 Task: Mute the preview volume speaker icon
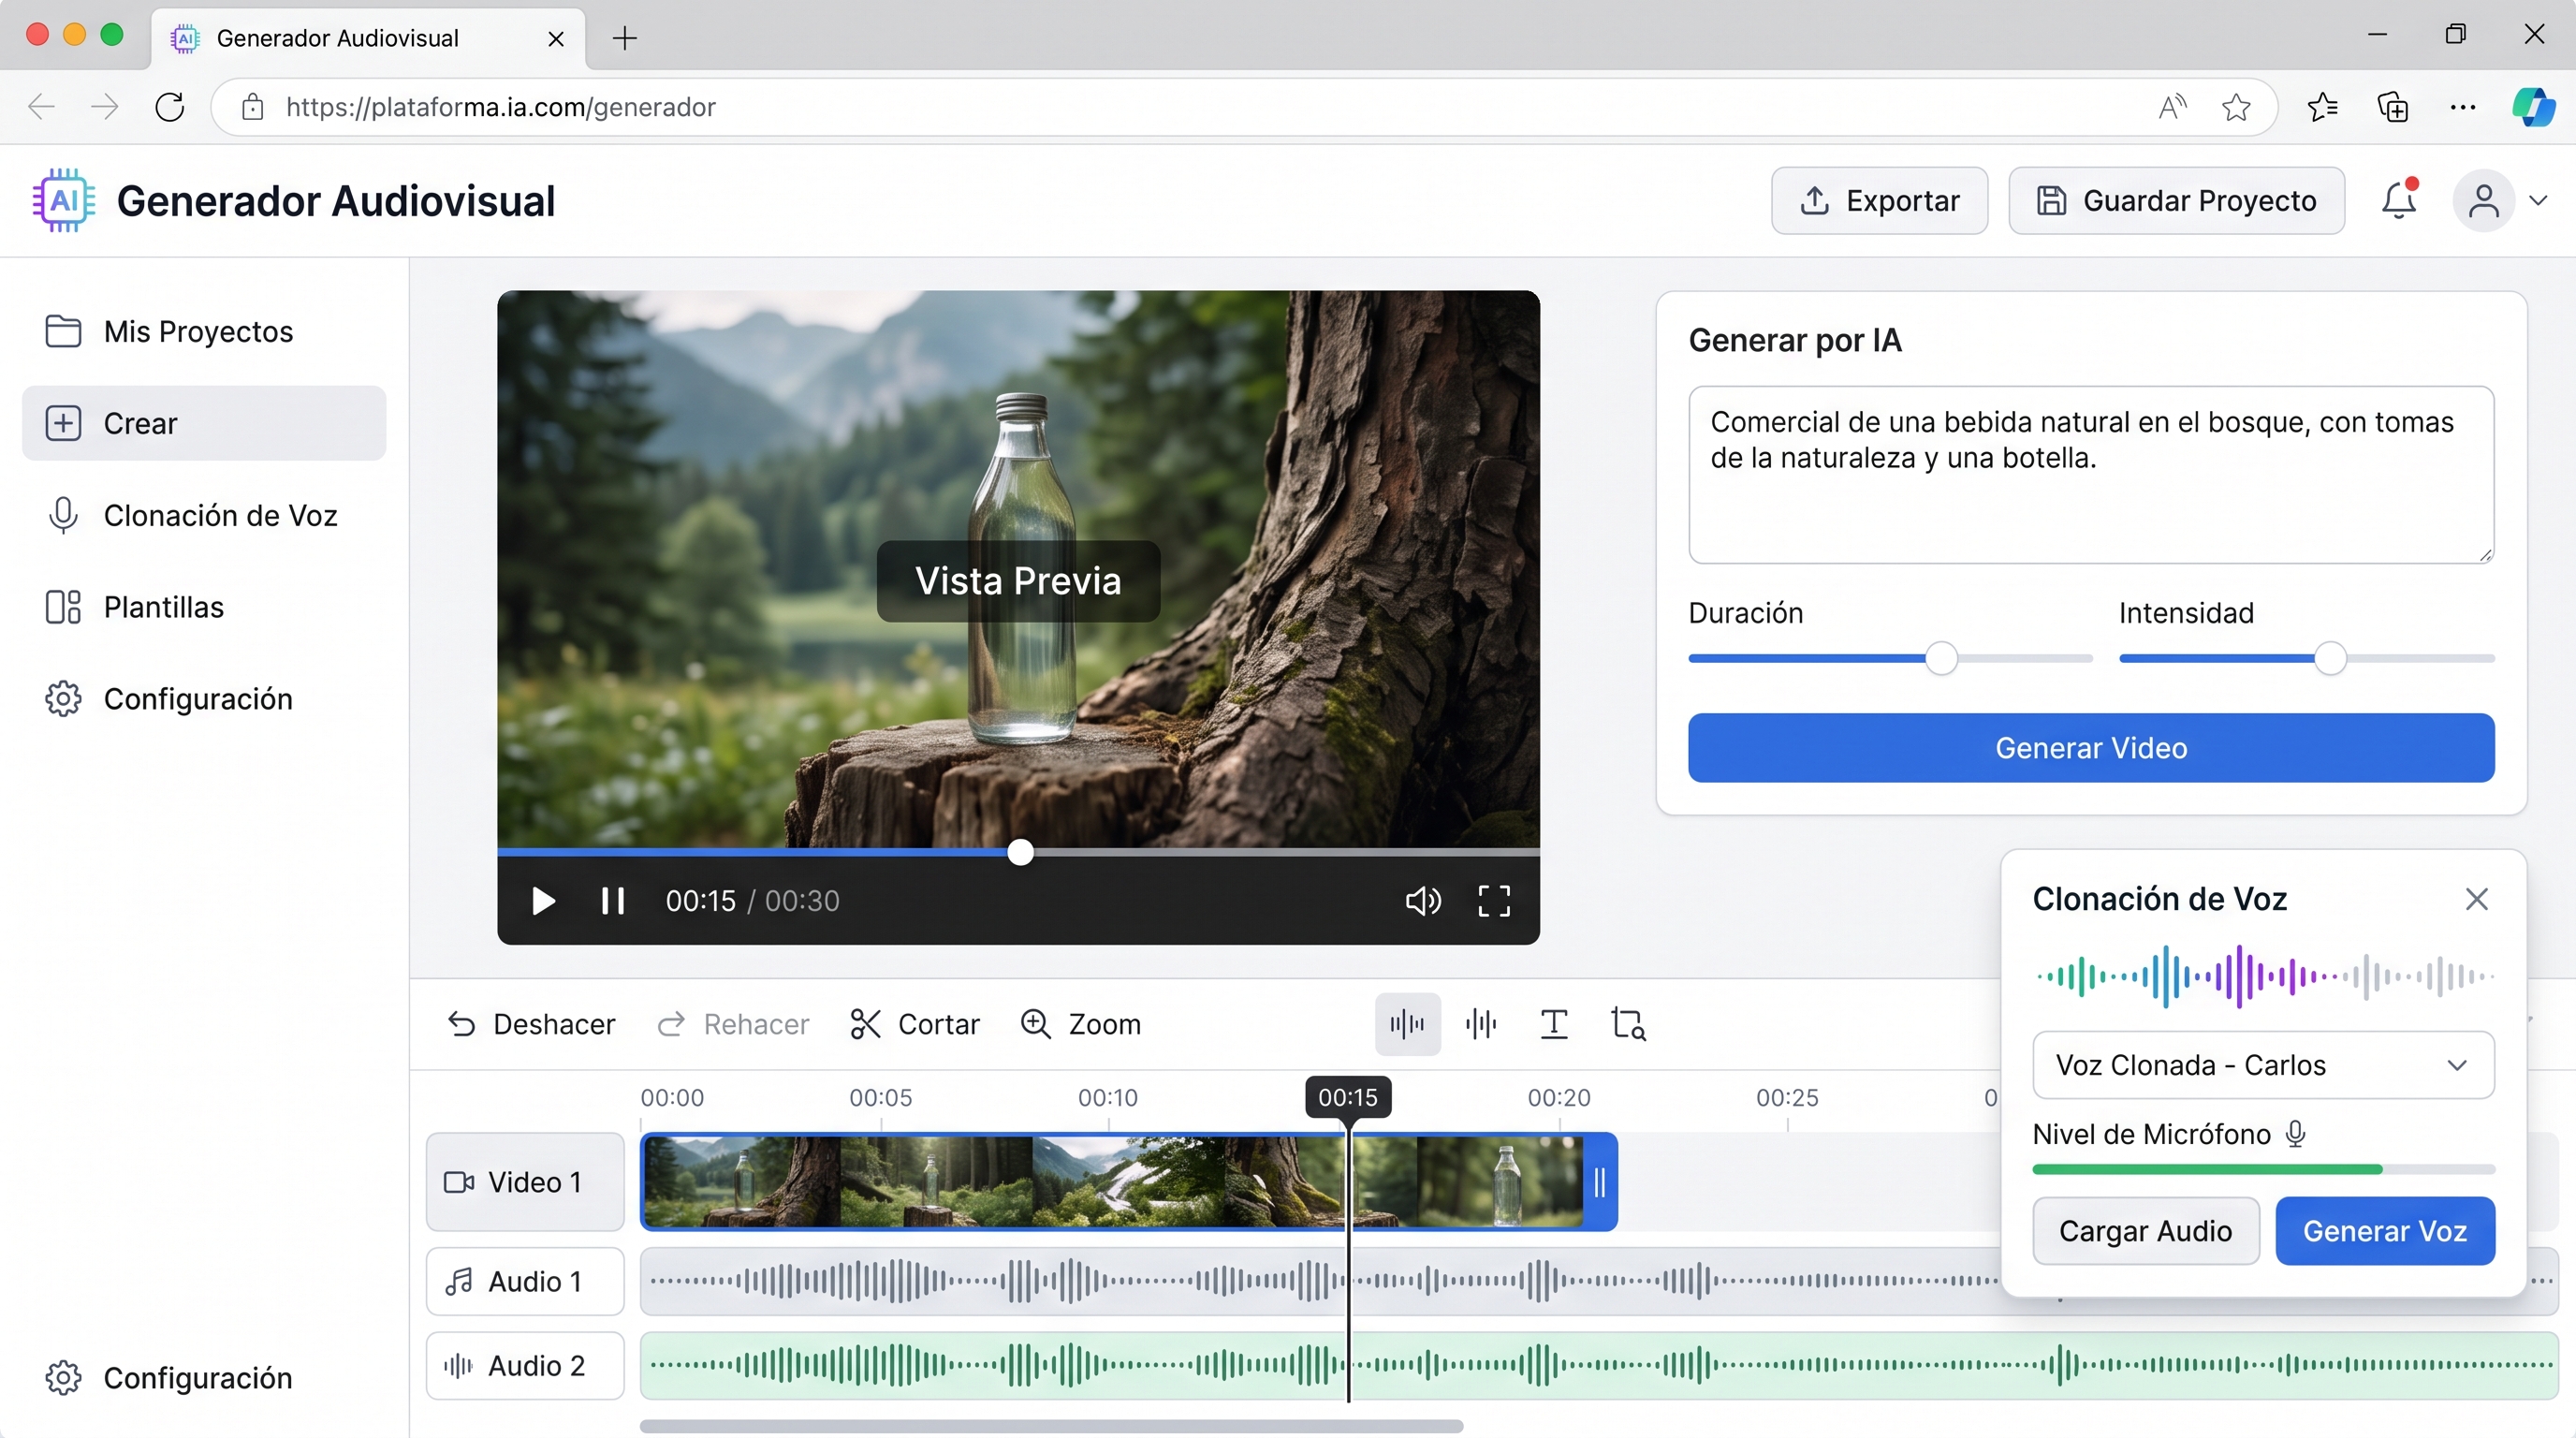pos(1423,901)
